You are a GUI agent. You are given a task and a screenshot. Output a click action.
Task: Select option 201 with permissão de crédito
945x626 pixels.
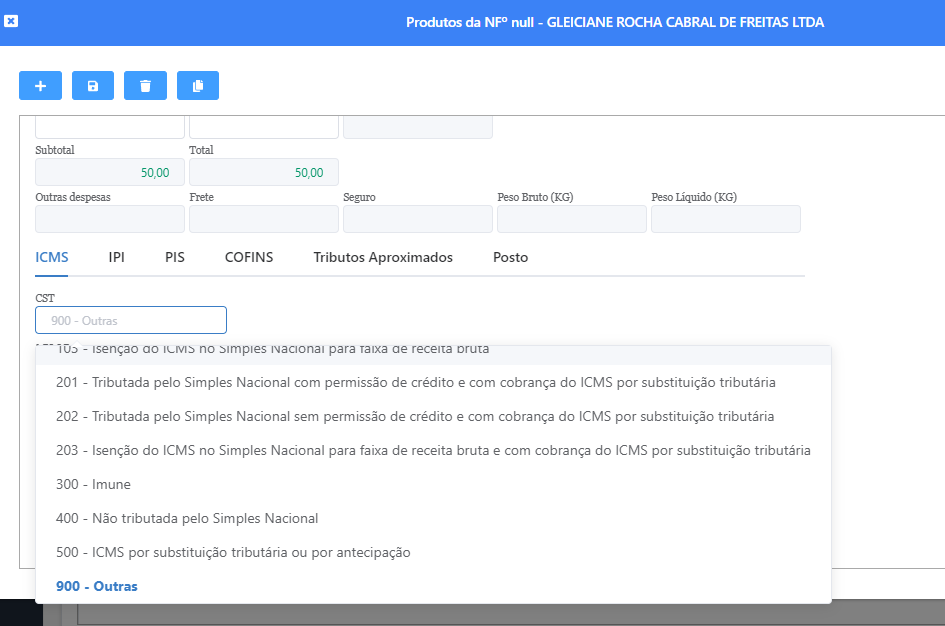tap(415, 382)
